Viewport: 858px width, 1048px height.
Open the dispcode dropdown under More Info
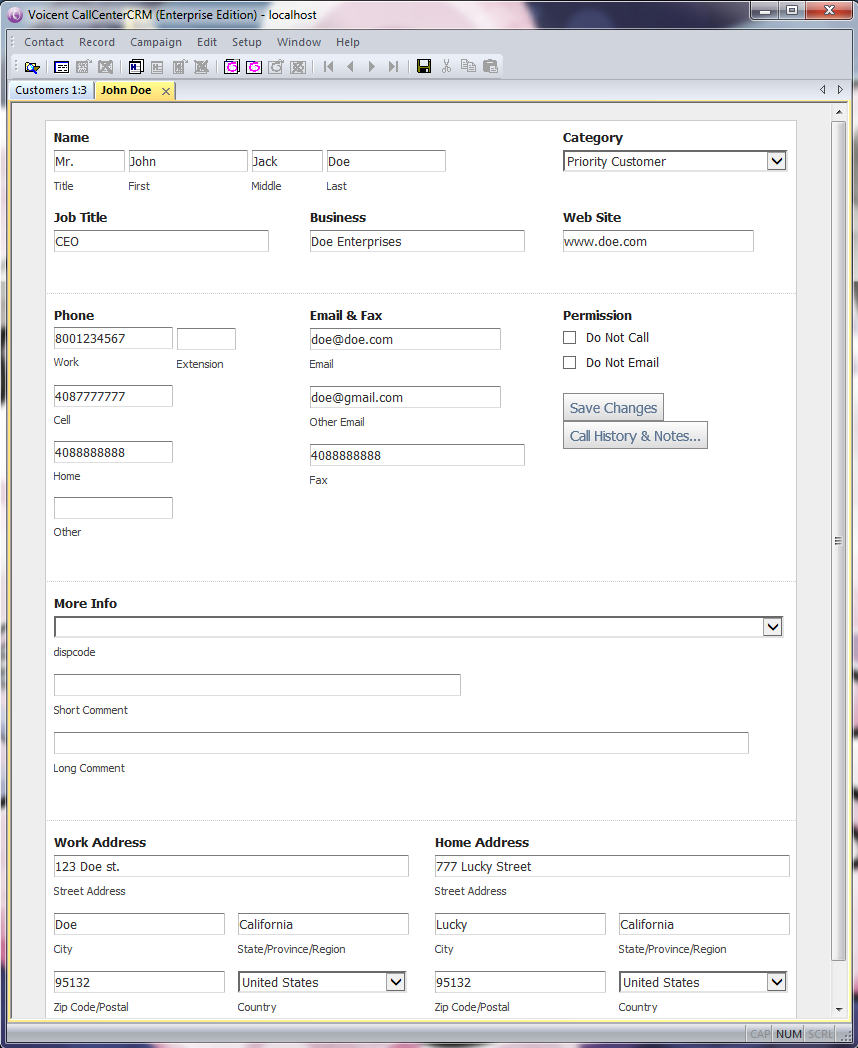click(771, 627)
